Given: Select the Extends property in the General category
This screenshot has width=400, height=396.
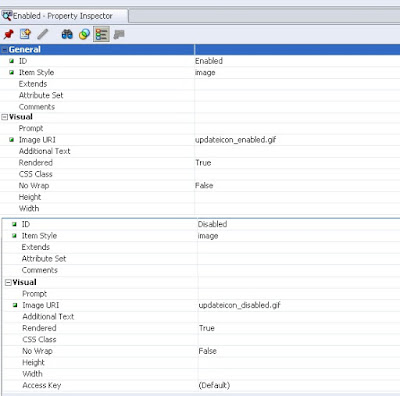Looking at the screenshot, I should pos(33,84).
